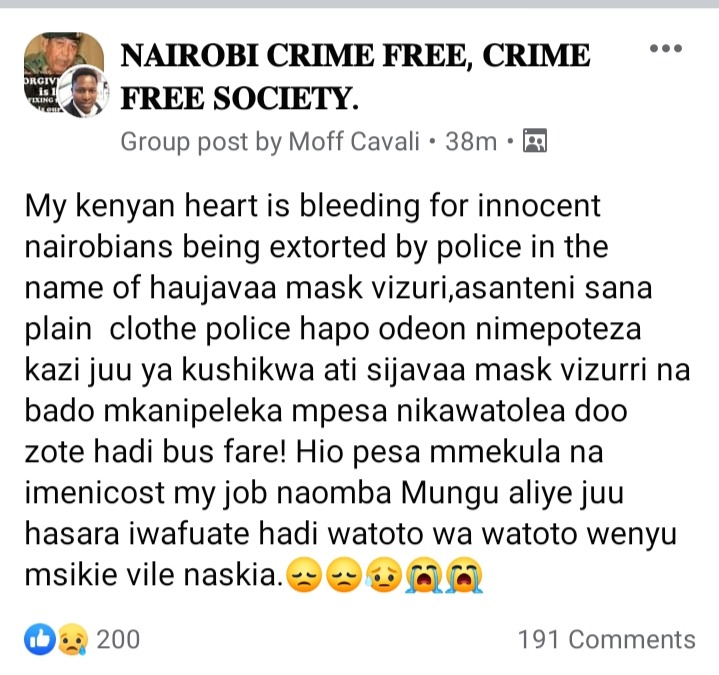This screenshot has height=675, width=719.
Task: Click the post text starting 'My kenyan heart'
Action: (357, 390)
